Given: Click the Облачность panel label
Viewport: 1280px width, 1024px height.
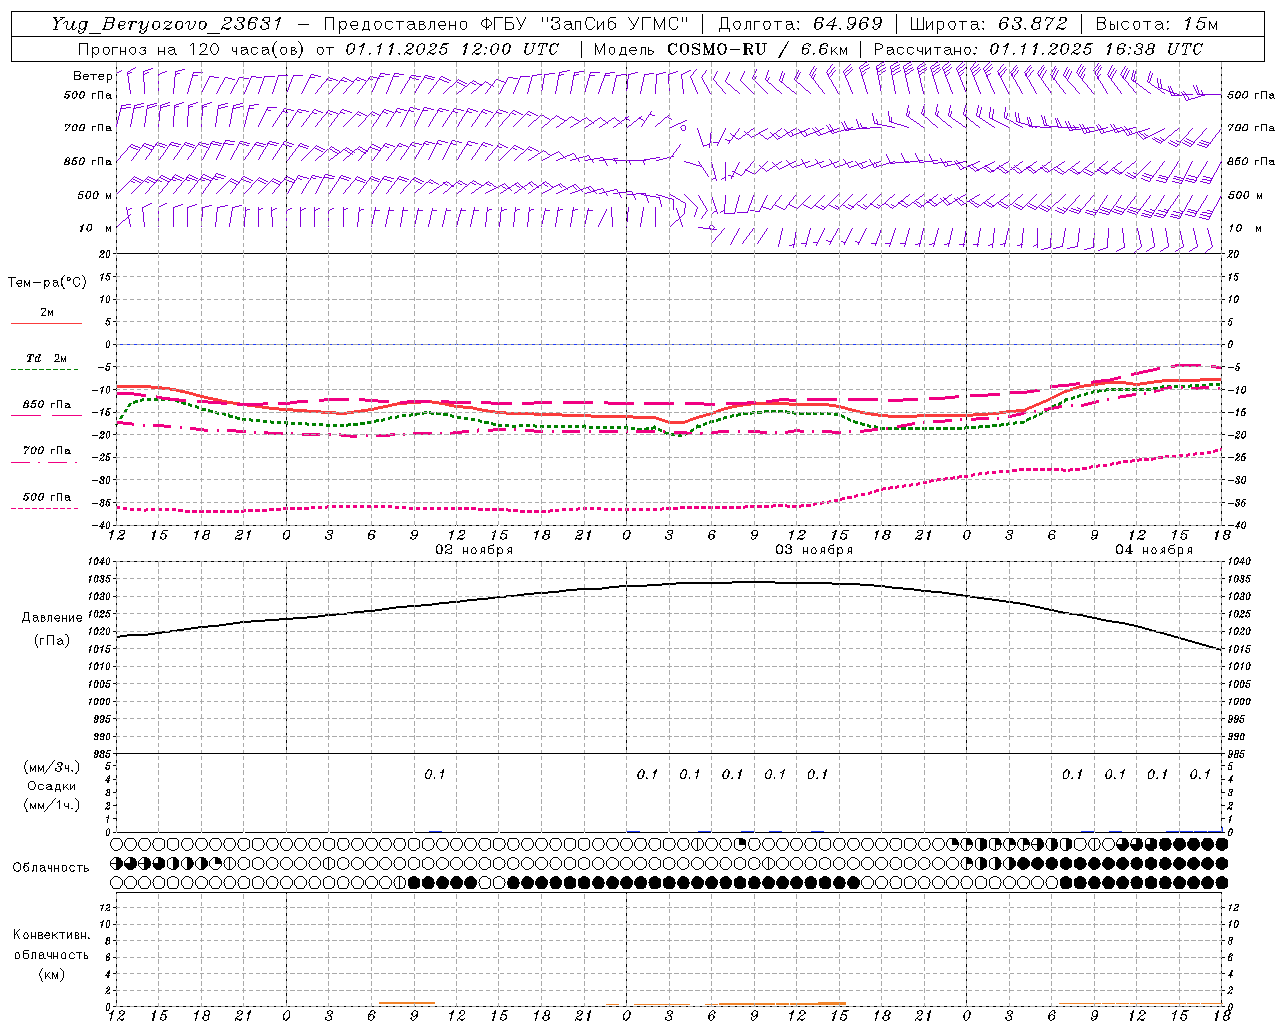Looking at the screenshot, I should point(51,867).
